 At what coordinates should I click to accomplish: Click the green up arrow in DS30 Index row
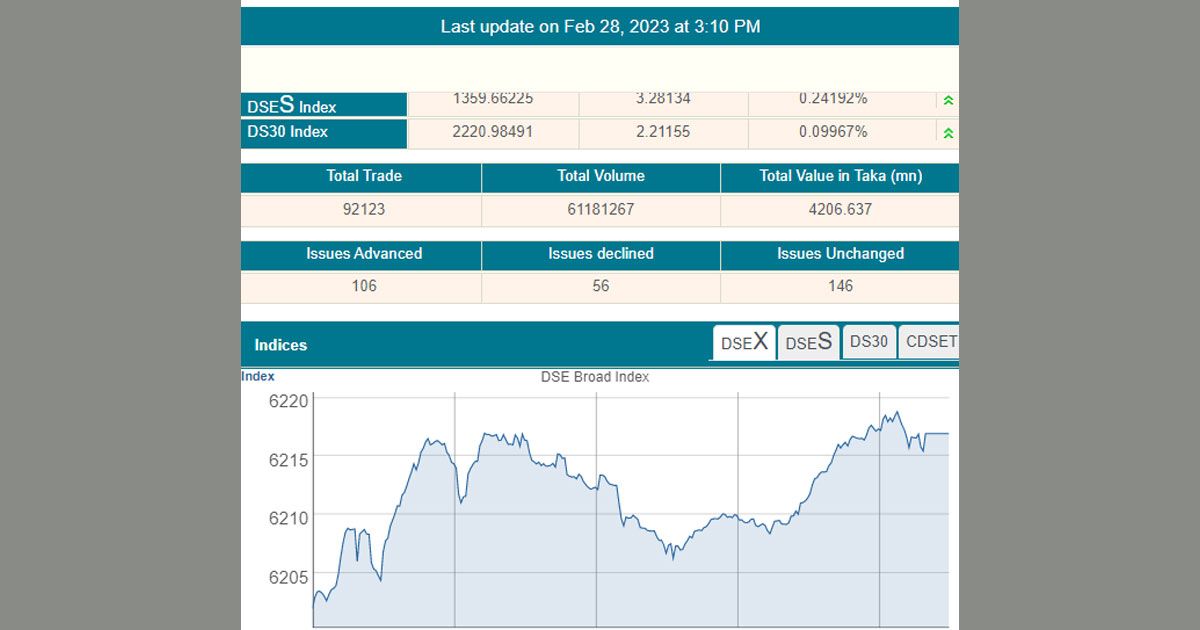(948, 133)
